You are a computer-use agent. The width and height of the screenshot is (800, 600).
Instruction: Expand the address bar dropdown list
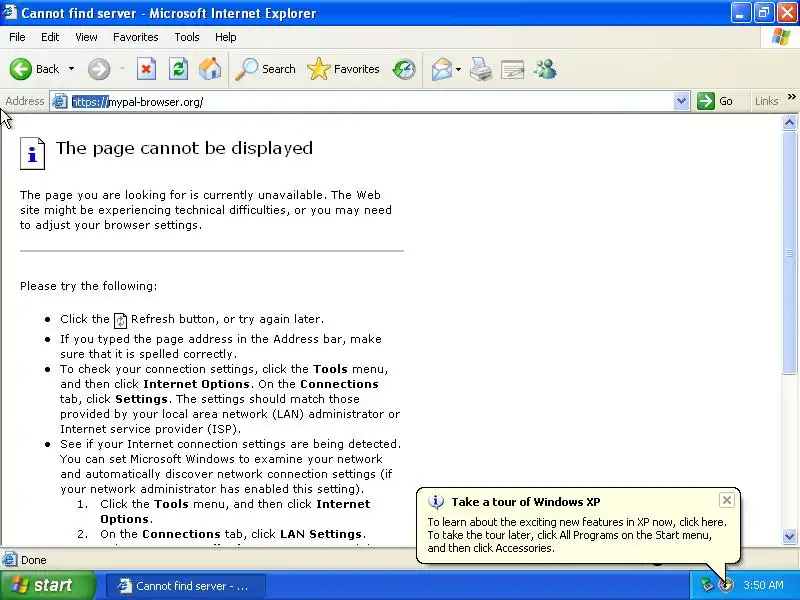pos(681,102)
